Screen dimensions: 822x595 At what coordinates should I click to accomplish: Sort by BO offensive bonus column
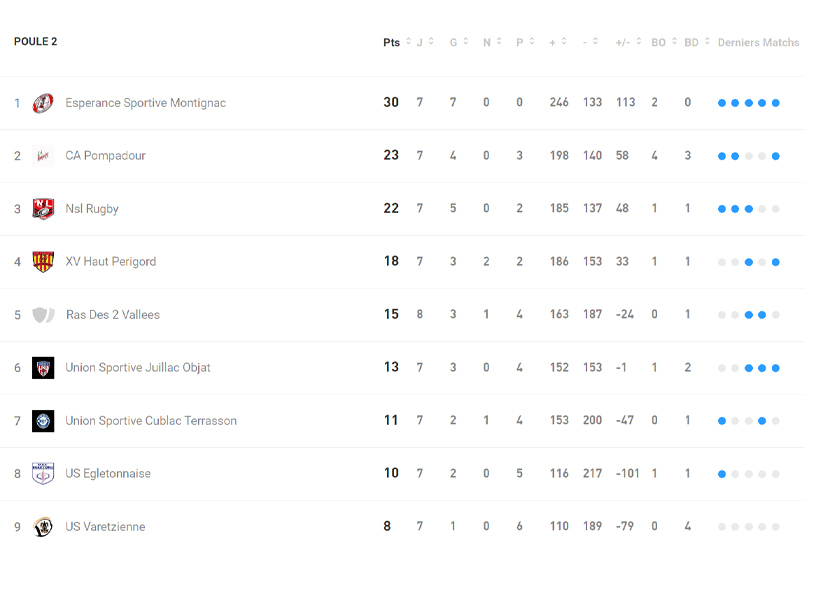[x=664, y=42]
